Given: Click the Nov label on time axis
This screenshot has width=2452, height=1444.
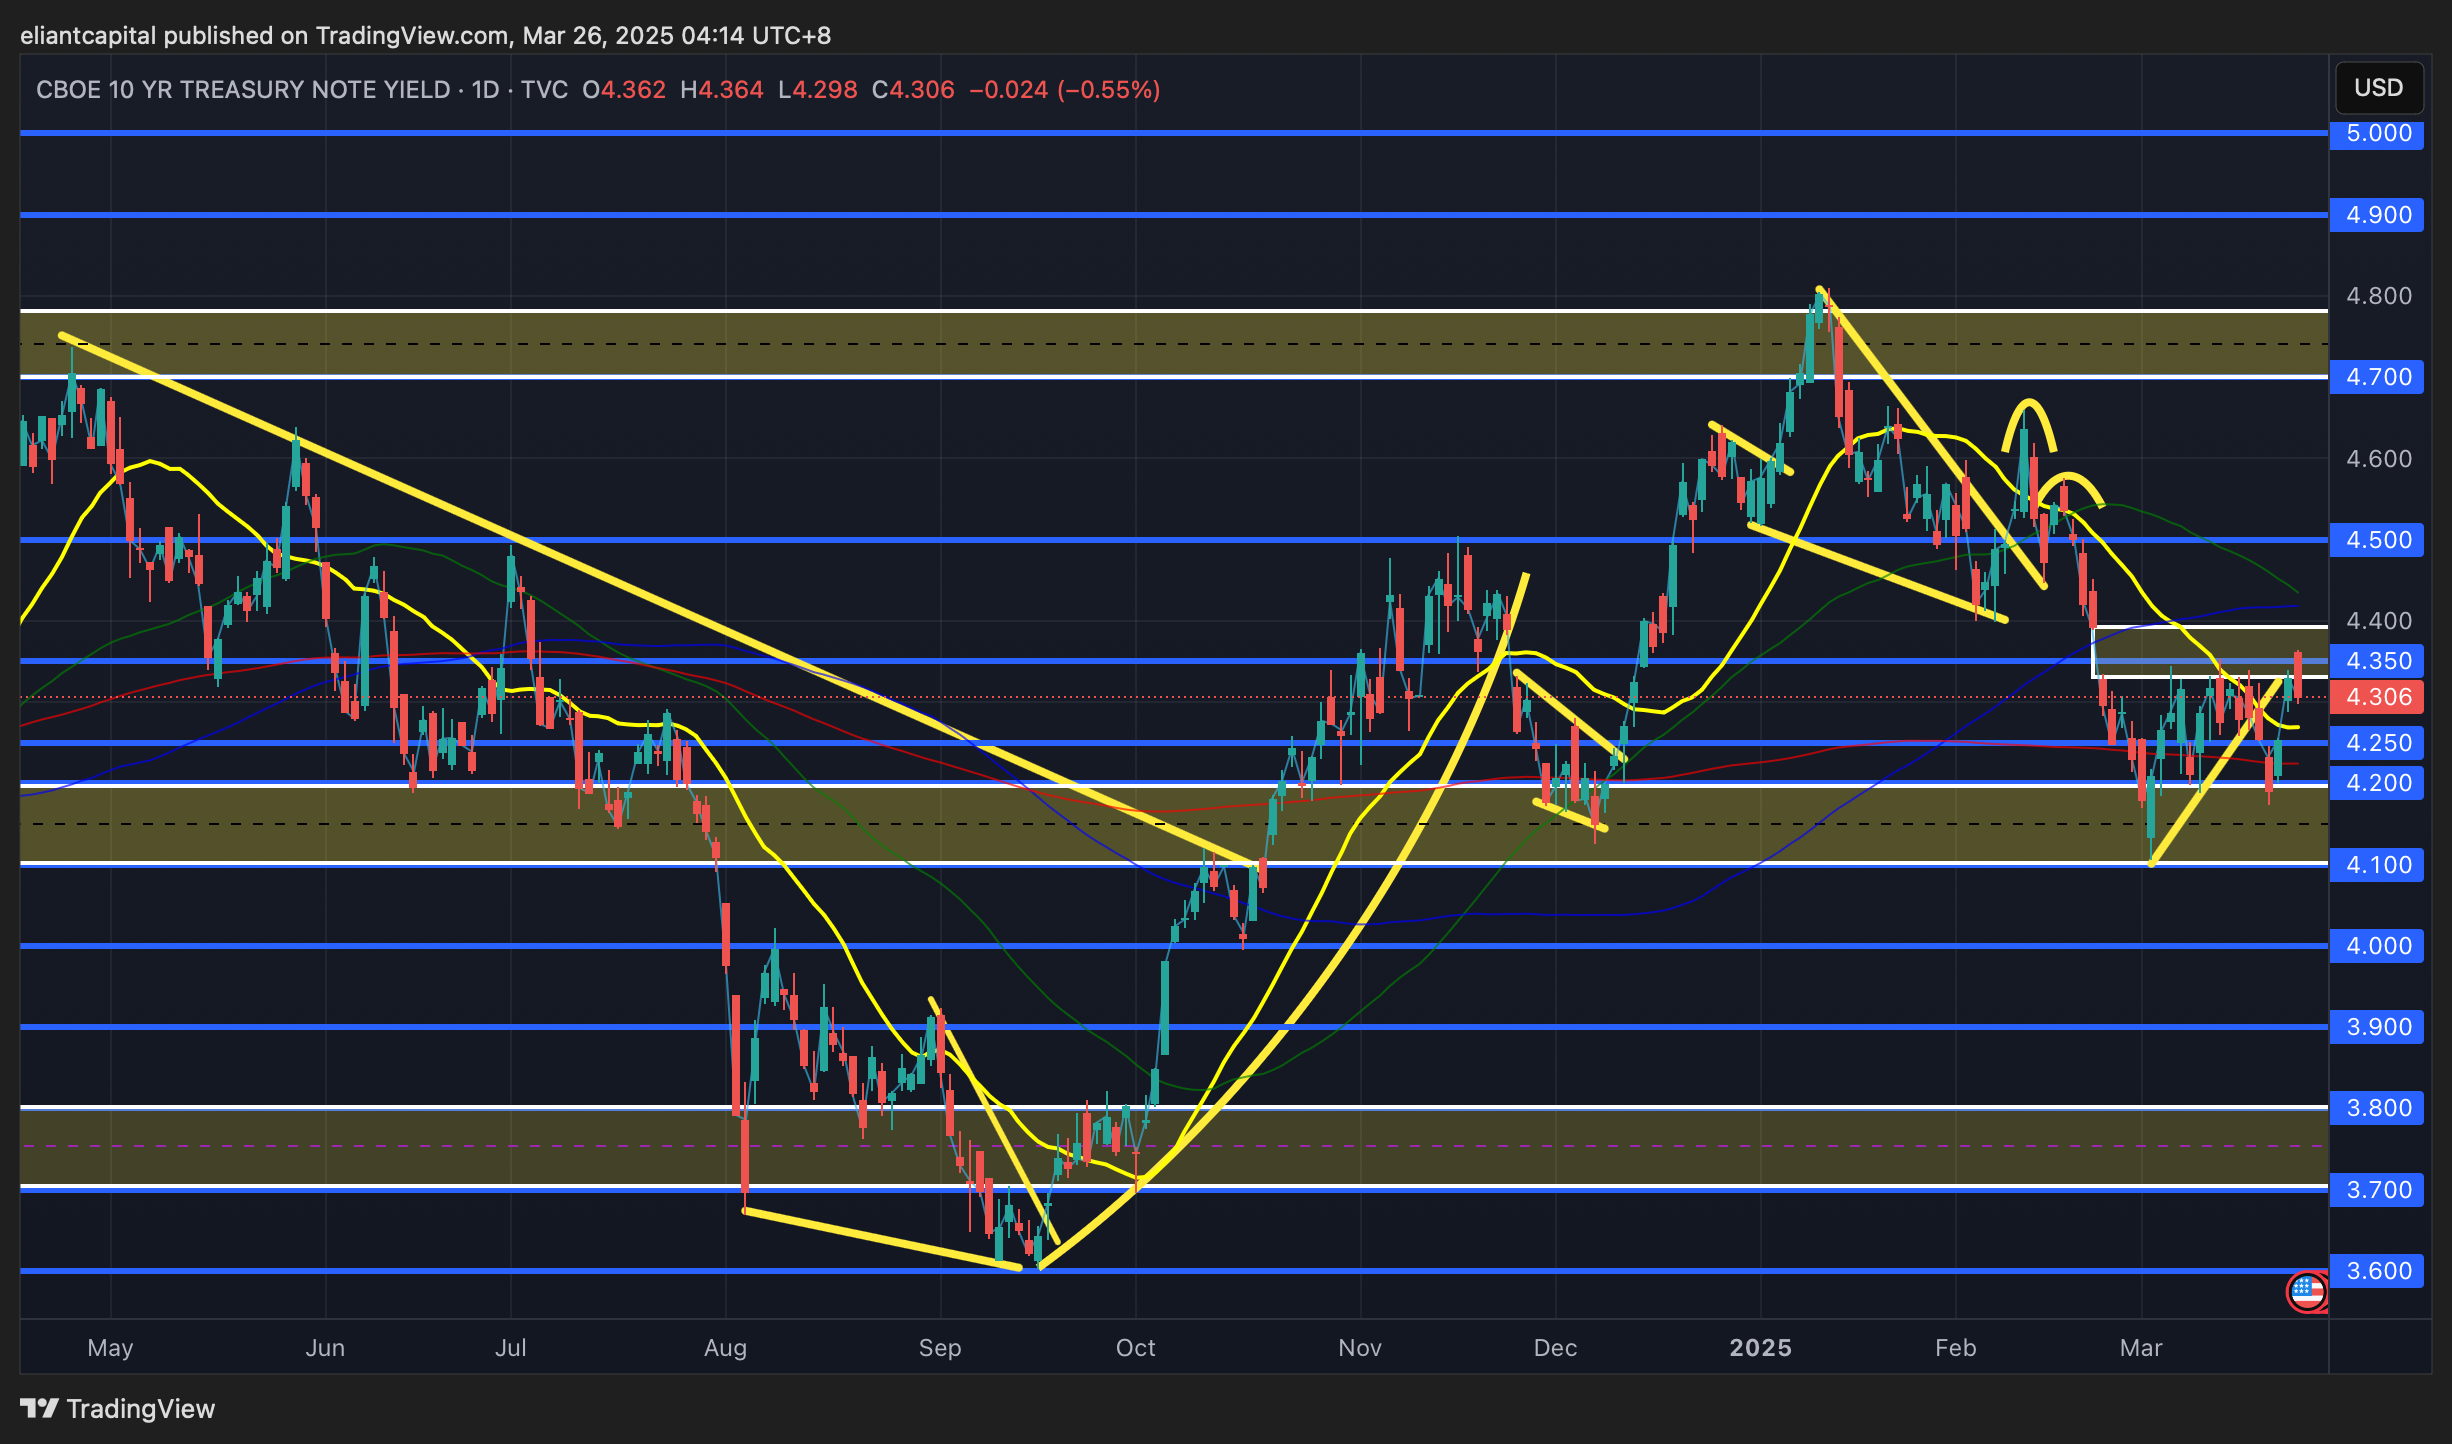Looking at the screenshot, I should (1359, 1348).
